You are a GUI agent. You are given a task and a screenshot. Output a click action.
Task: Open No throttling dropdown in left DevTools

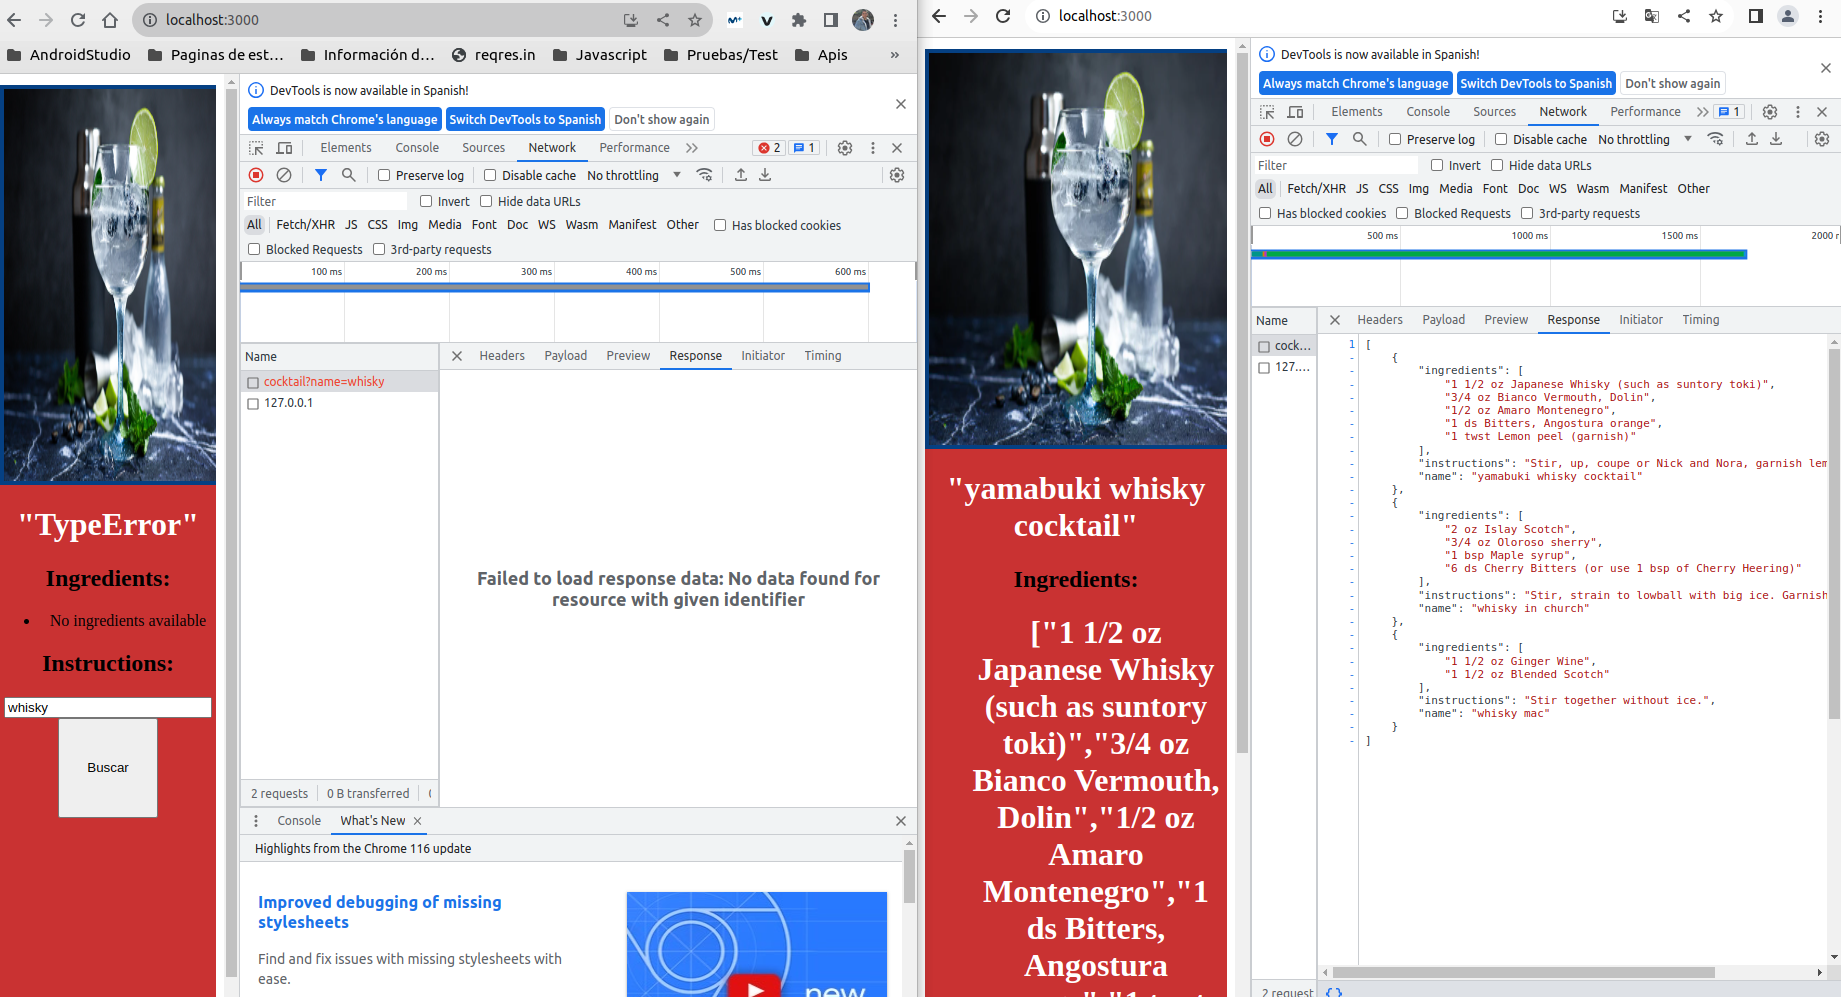633,175
